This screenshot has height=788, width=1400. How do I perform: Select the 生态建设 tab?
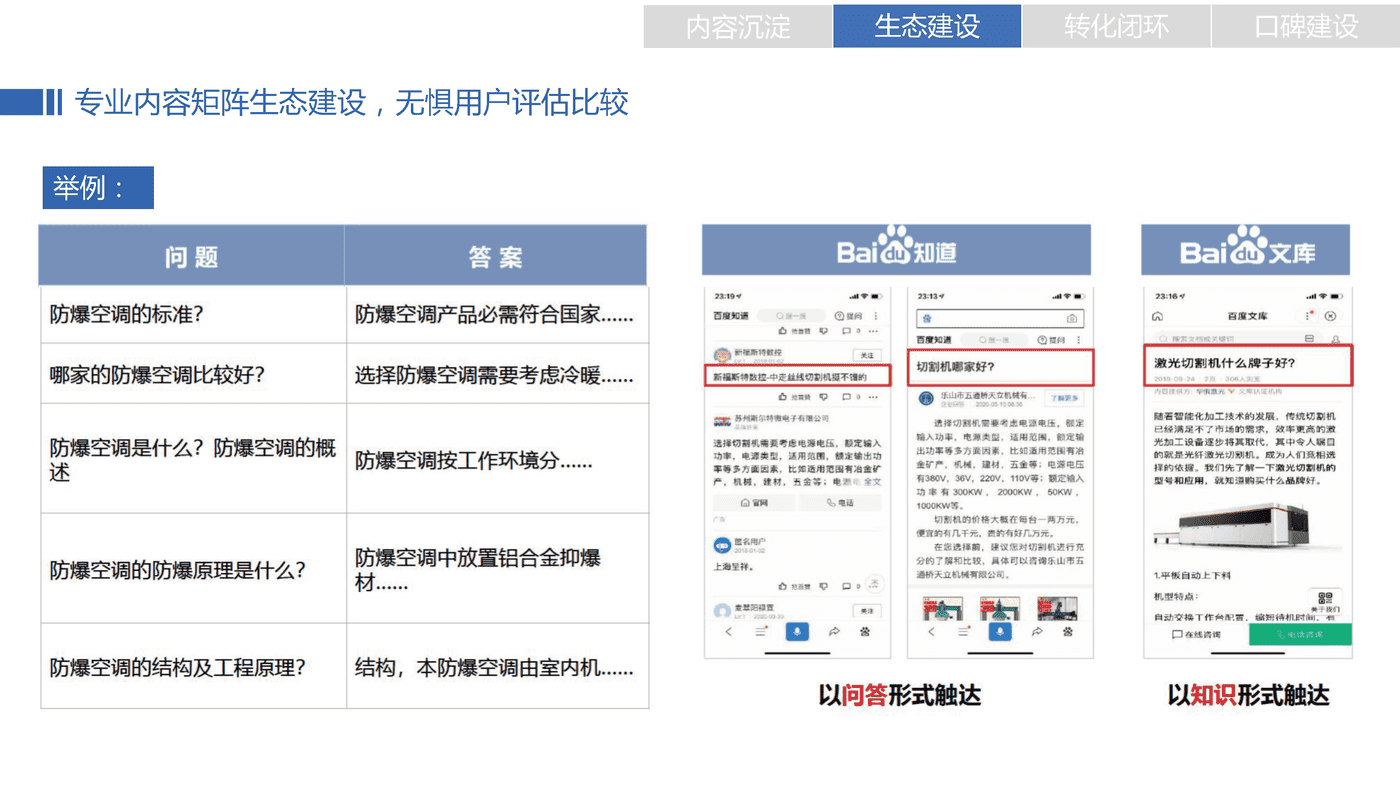pos(927,26)
